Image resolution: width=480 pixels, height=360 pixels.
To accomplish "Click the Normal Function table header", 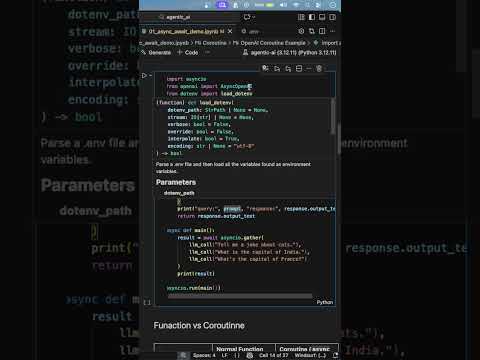I will pyautogui.click(x=240, y=349).
